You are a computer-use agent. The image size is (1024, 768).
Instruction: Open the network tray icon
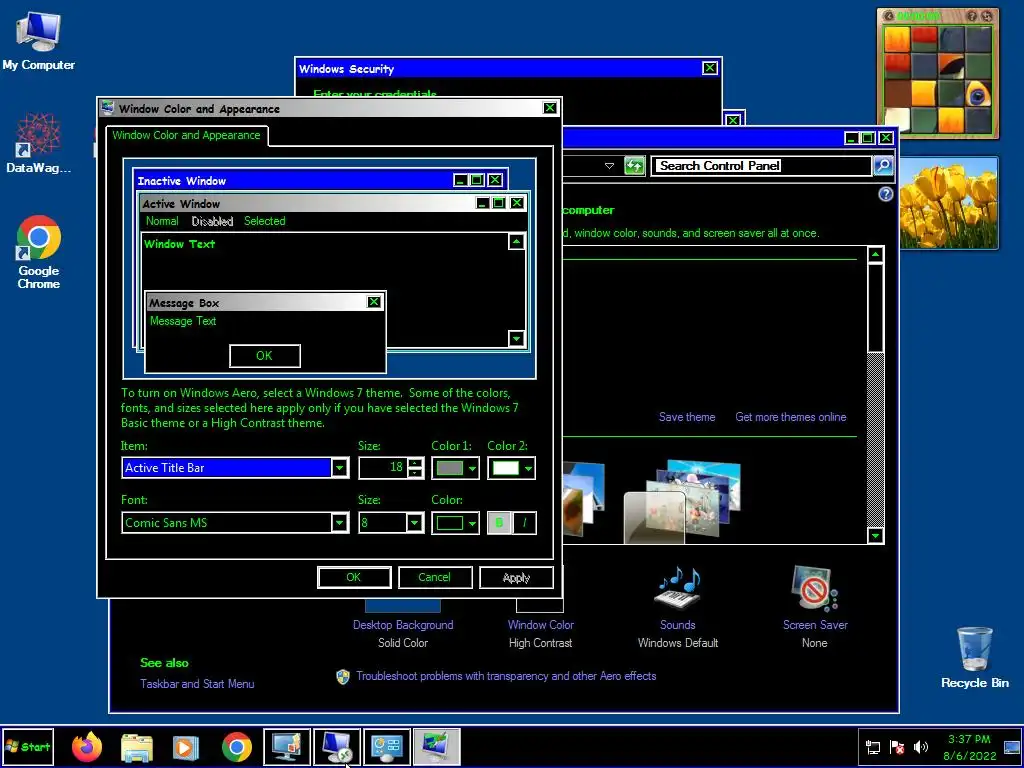point(872,747)
